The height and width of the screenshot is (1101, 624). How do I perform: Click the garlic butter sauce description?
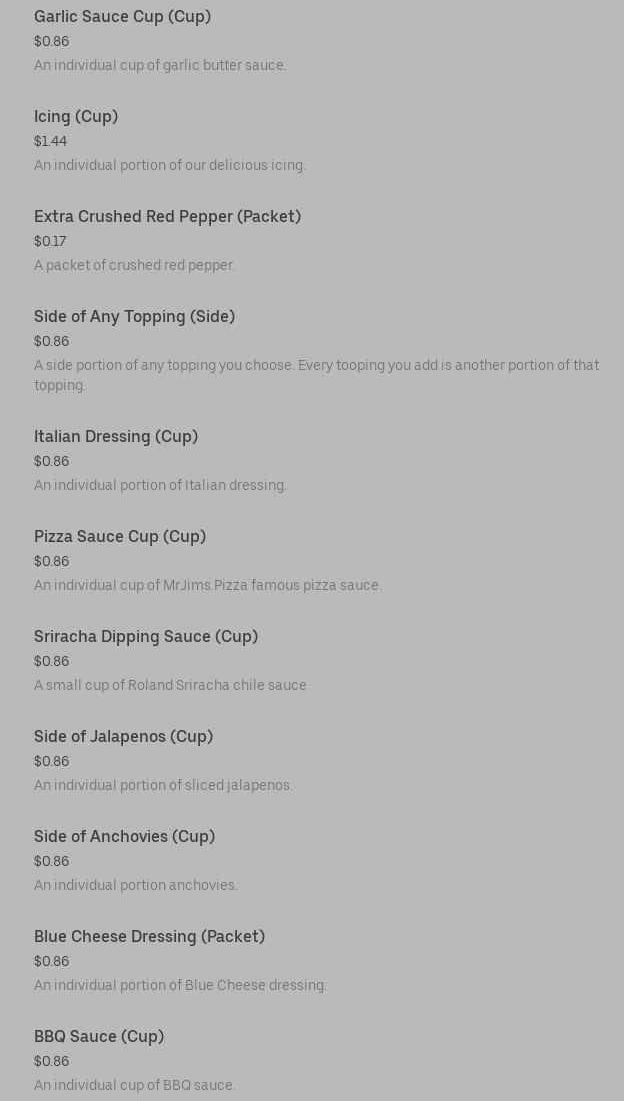[x=160, y=65]
